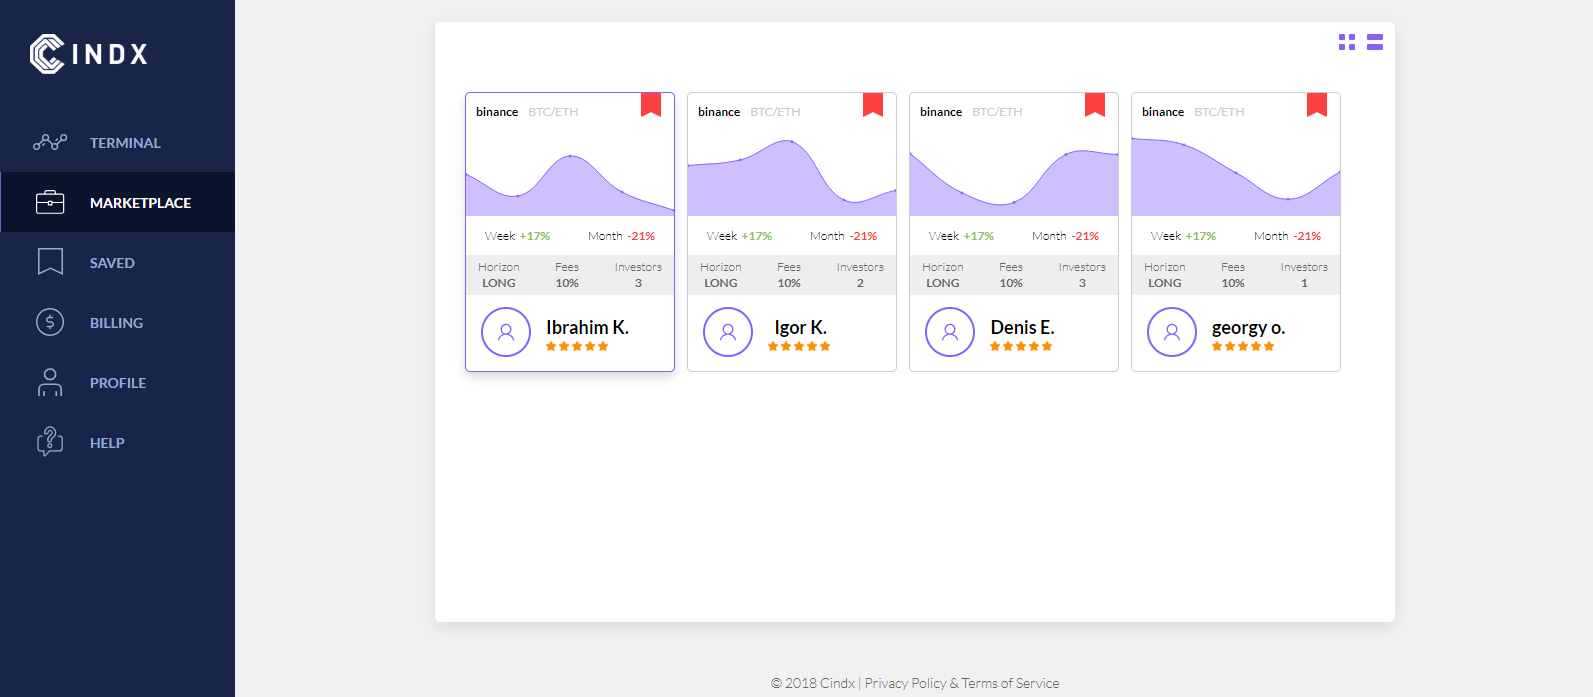Open the TERMINAL menu item

[x=125, y=143]
